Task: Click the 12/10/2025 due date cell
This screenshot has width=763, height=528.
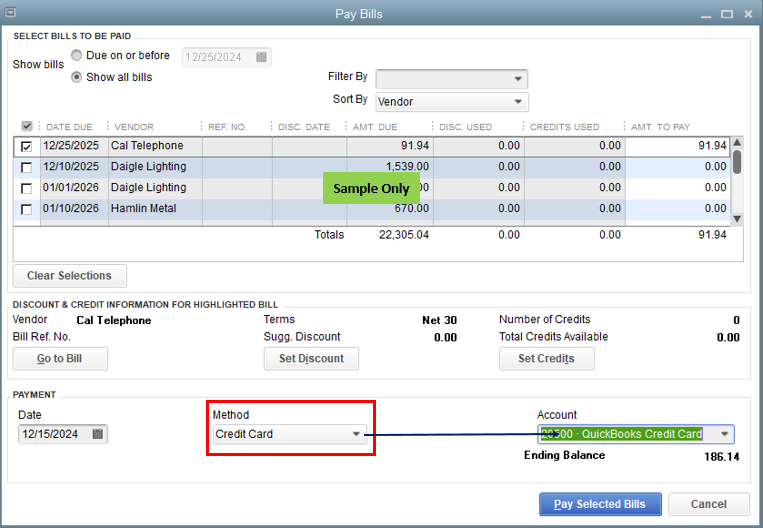Action: pyautogui.click(x=74, y=167)
